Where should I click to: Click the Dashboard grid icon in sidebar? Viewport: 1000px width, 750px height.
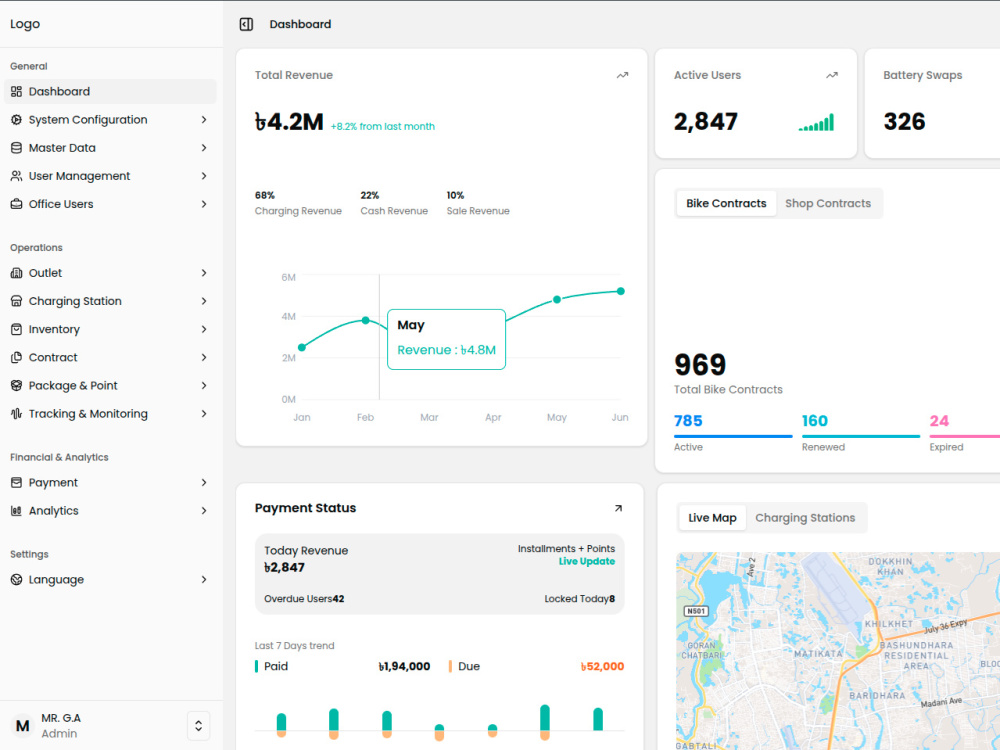(17, 91)
